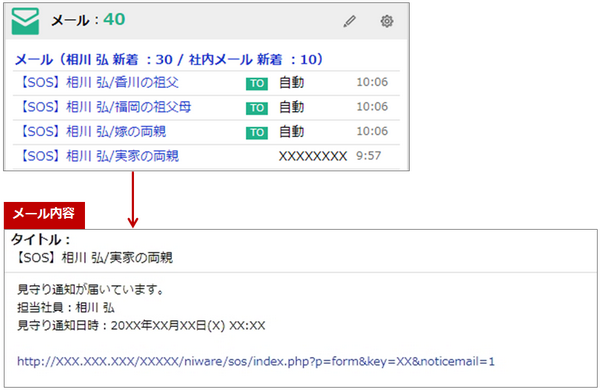Click the title text in mail content
The image size is (600, 390).
point(93,257)
